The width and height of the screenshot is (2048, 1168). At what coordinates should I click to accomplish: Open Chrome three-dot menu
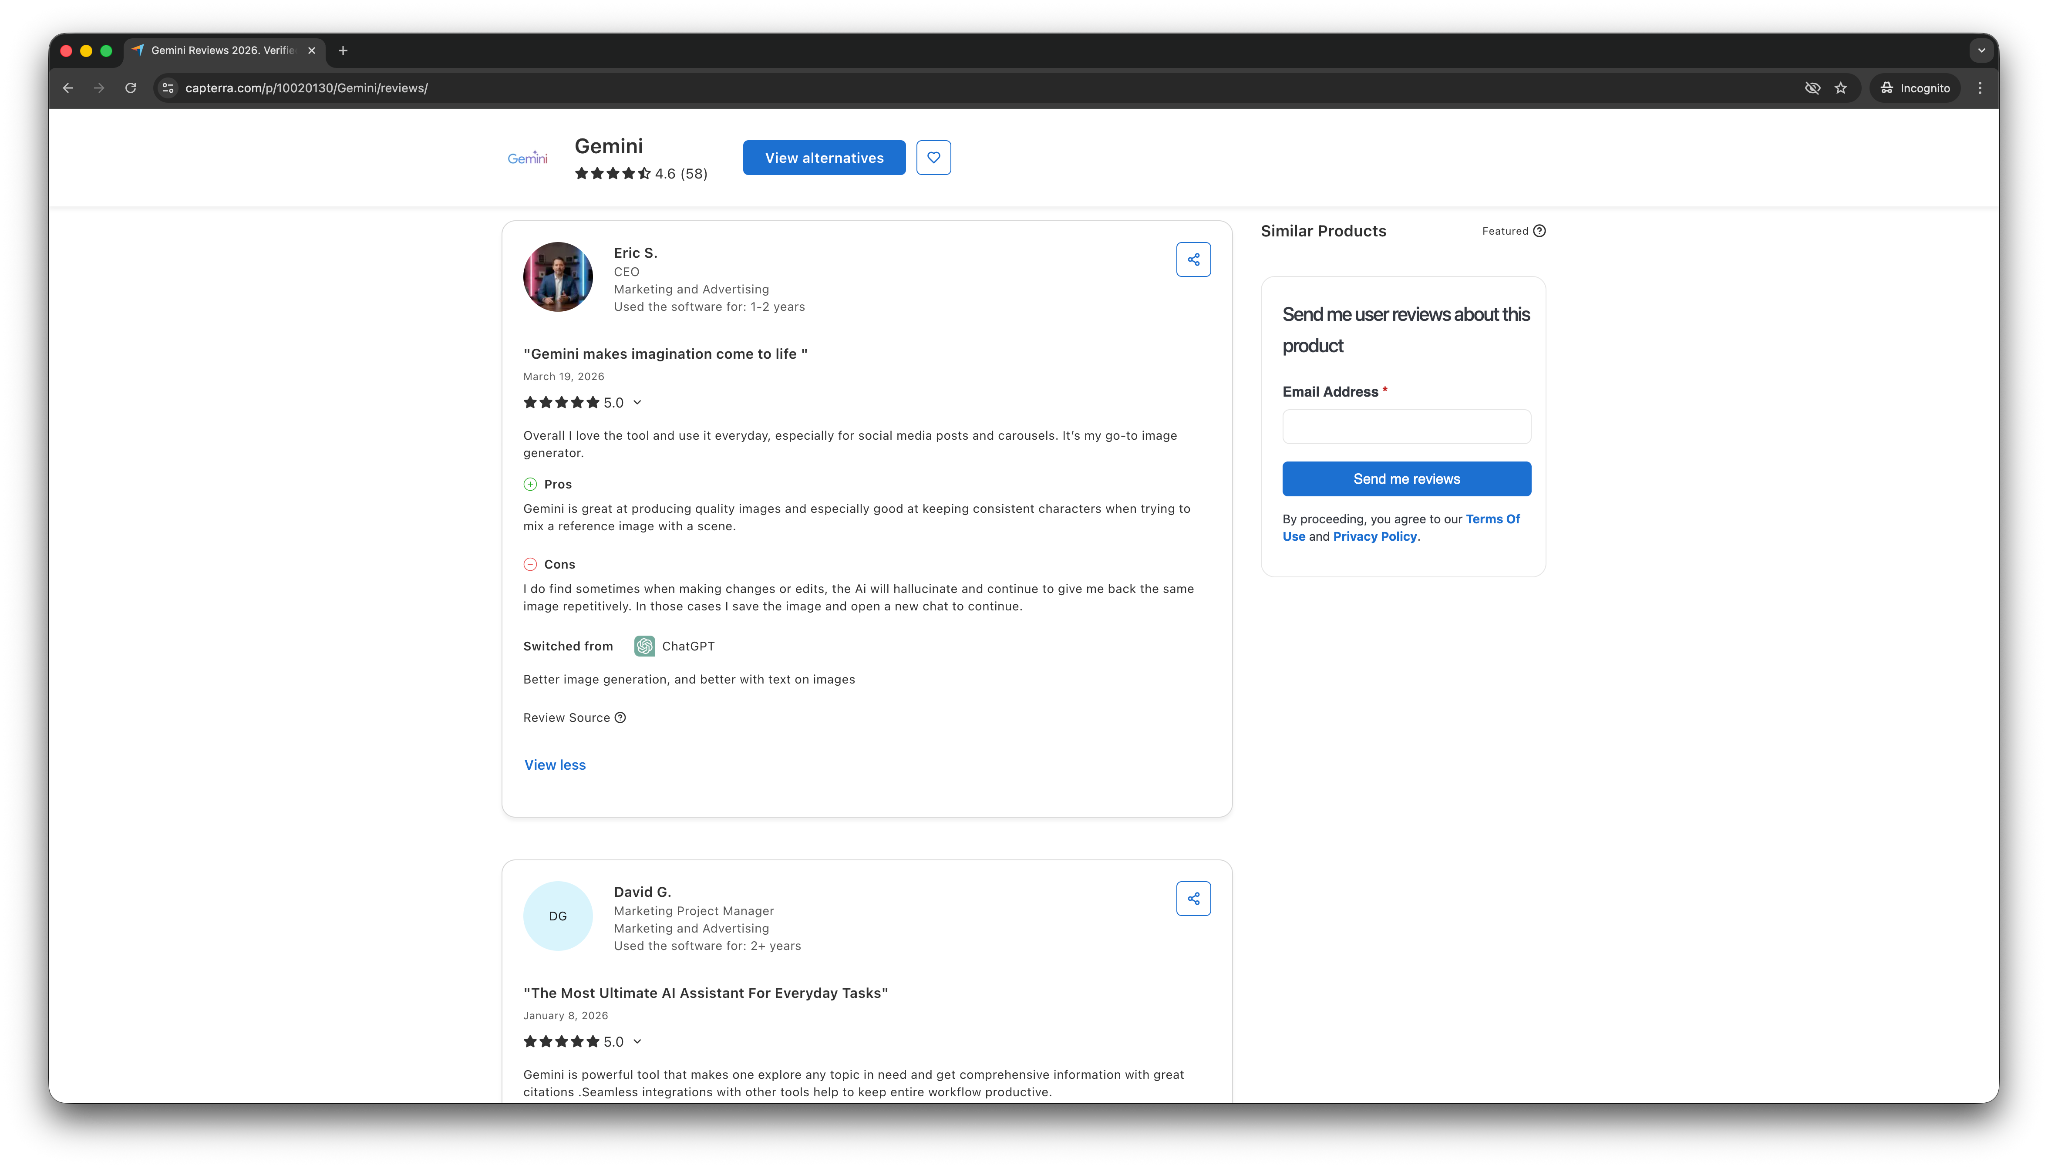[x=1979, y=88]
